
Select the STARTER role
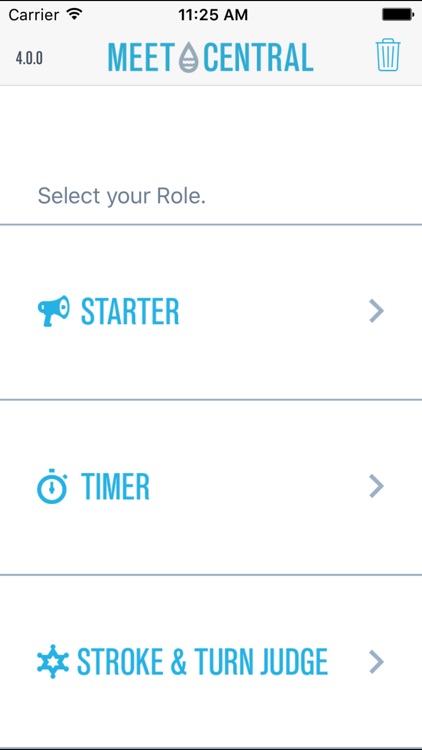211,312
